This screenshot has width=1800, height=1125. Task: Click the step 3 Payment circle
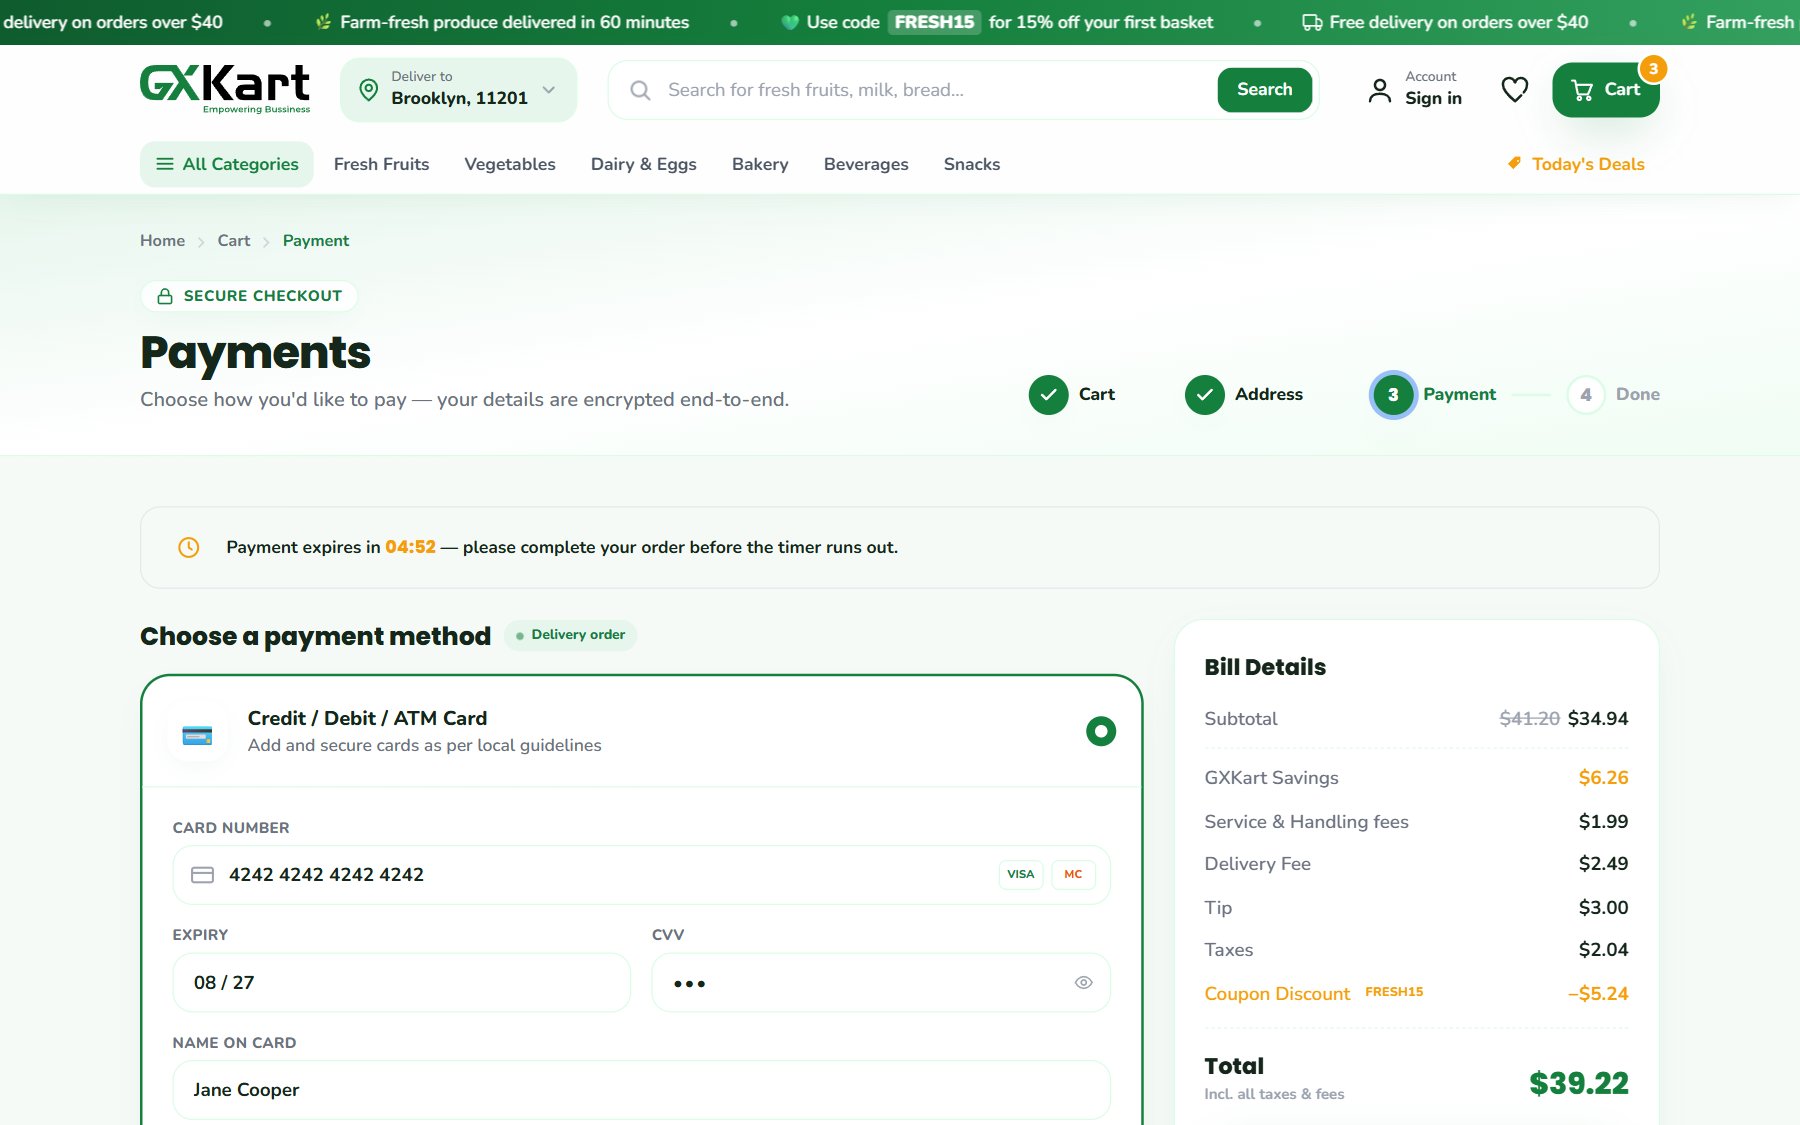tap(1393, 395)
